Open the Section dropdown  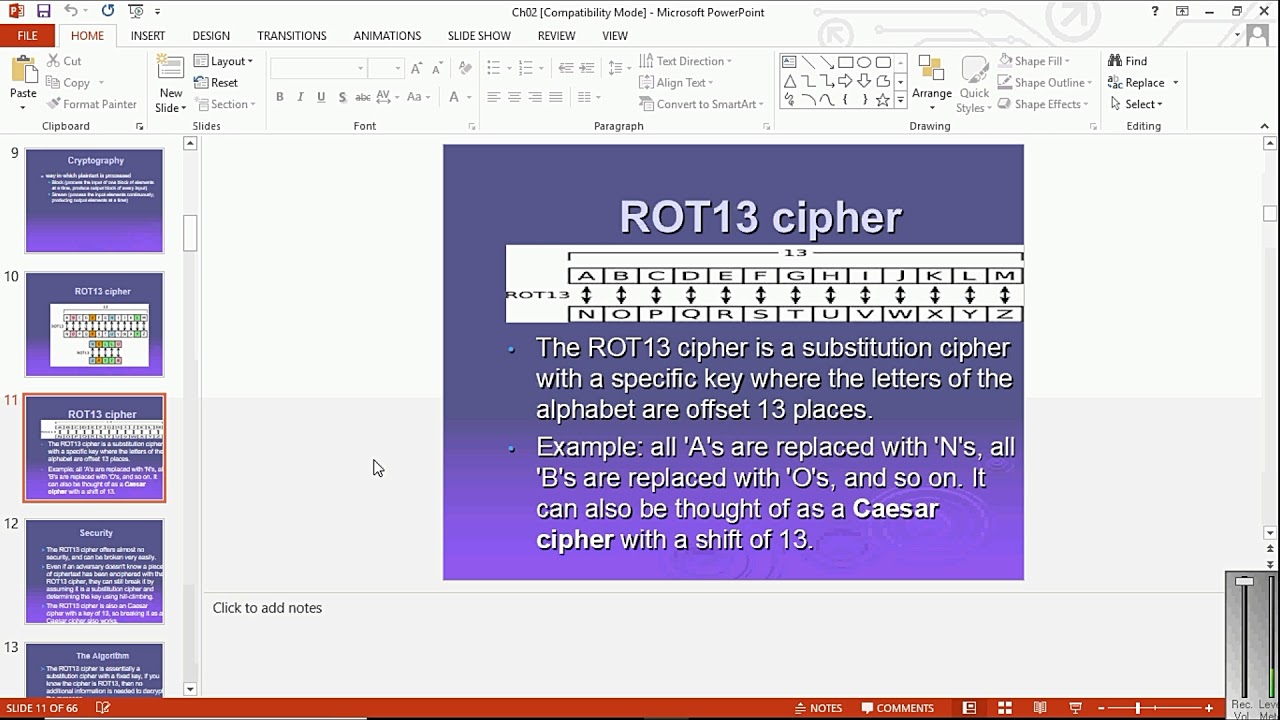[x=226, y=104]
